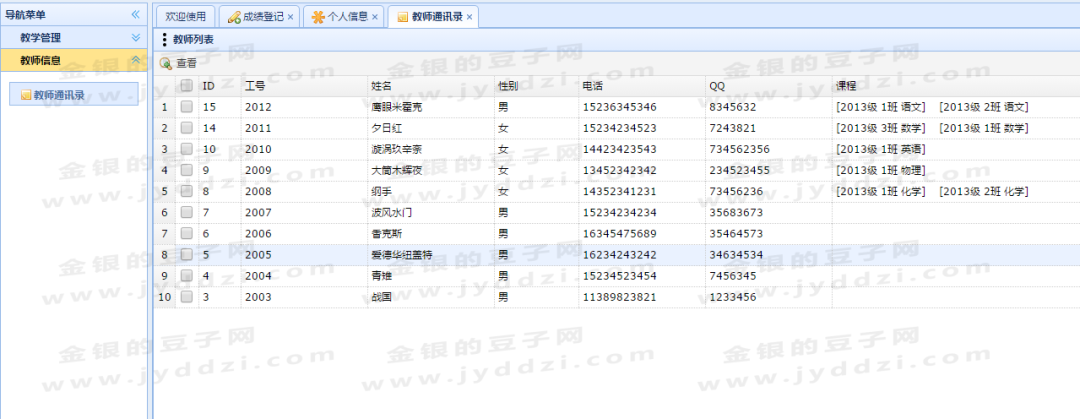
Task: Close the 成绩登记 tab
Action: pos(291,17)
